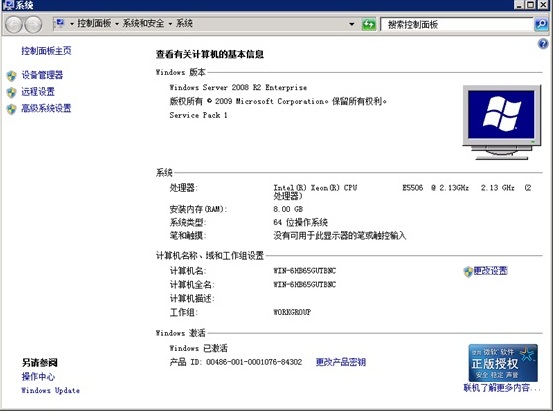
Task: Click shield icon beside 设备管理器
Action: (12, 75)
